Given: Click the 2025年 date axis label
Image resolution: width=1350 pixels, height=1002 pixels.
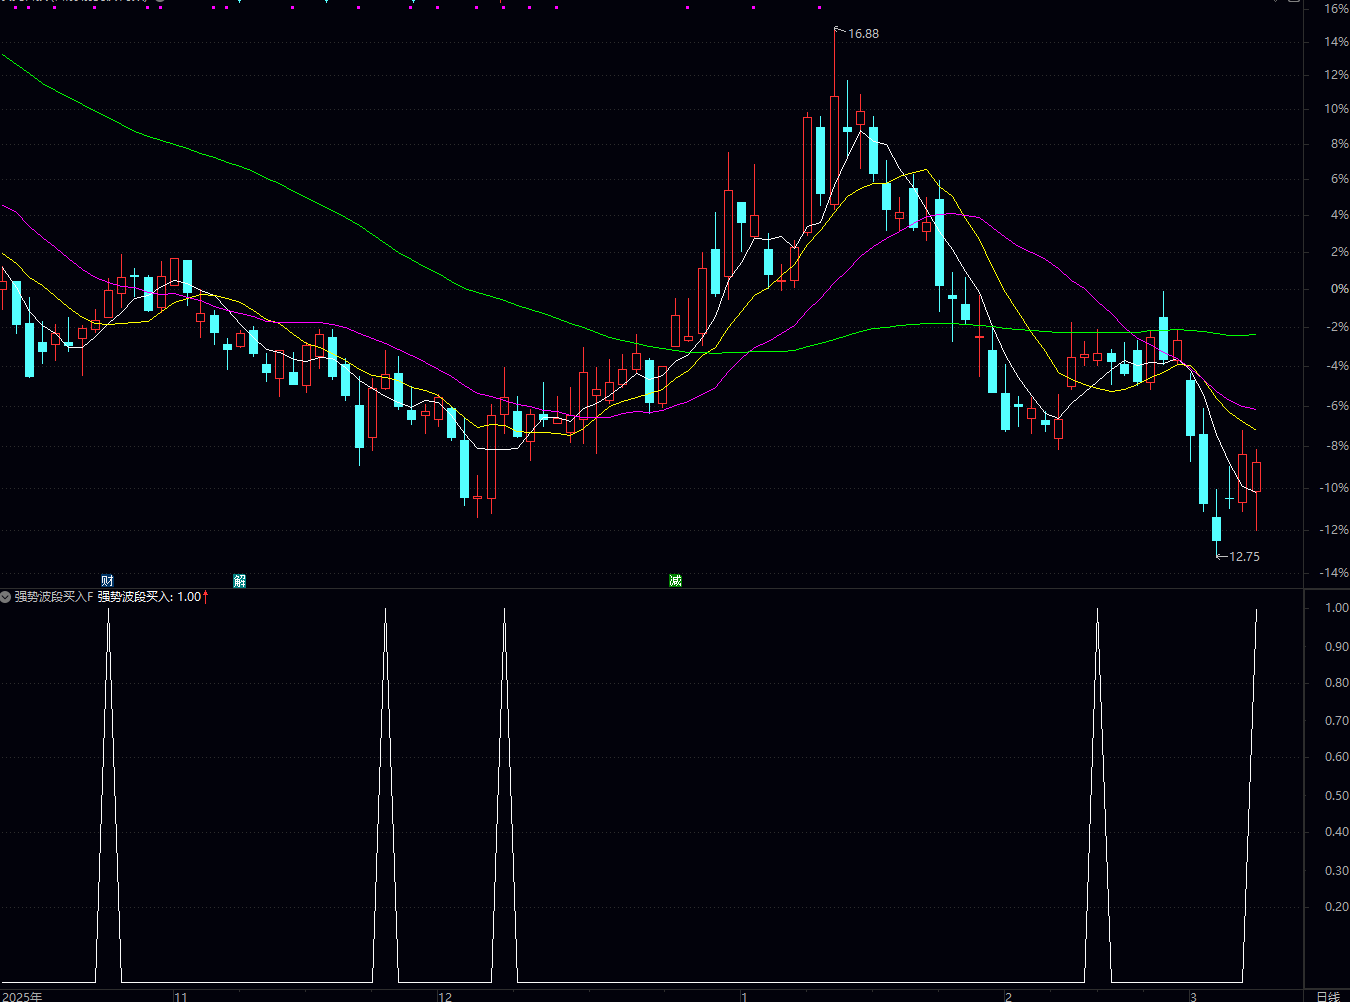Looking at the screenshot, I should [x=22, y=996].
